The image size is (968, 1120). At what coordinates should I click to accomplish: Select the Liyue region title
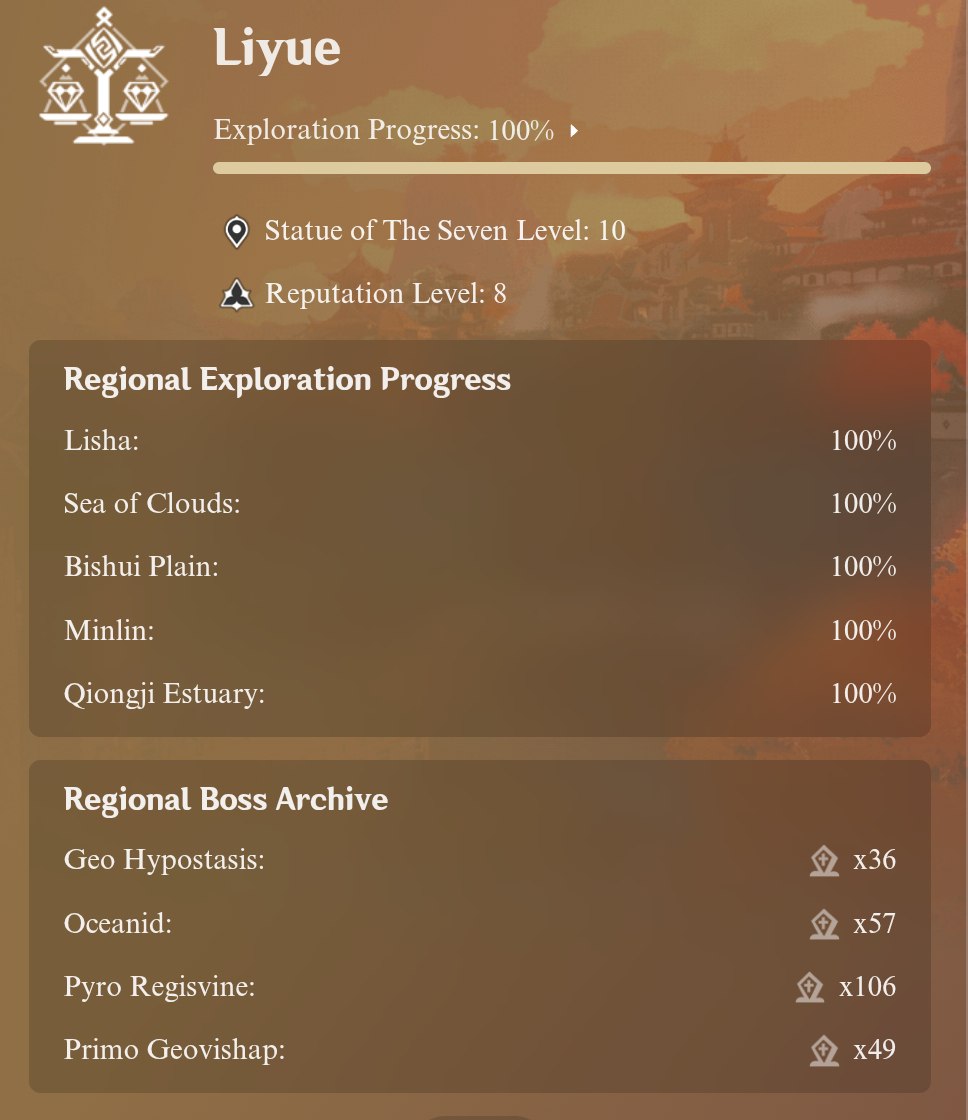point(277,48)
